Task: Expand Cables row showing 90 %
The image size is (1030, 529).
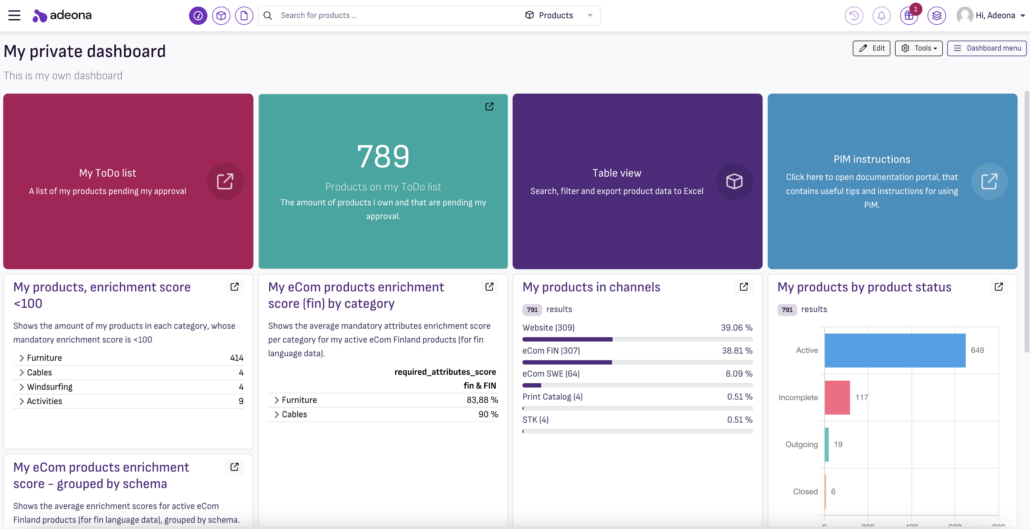Action: 277,415
